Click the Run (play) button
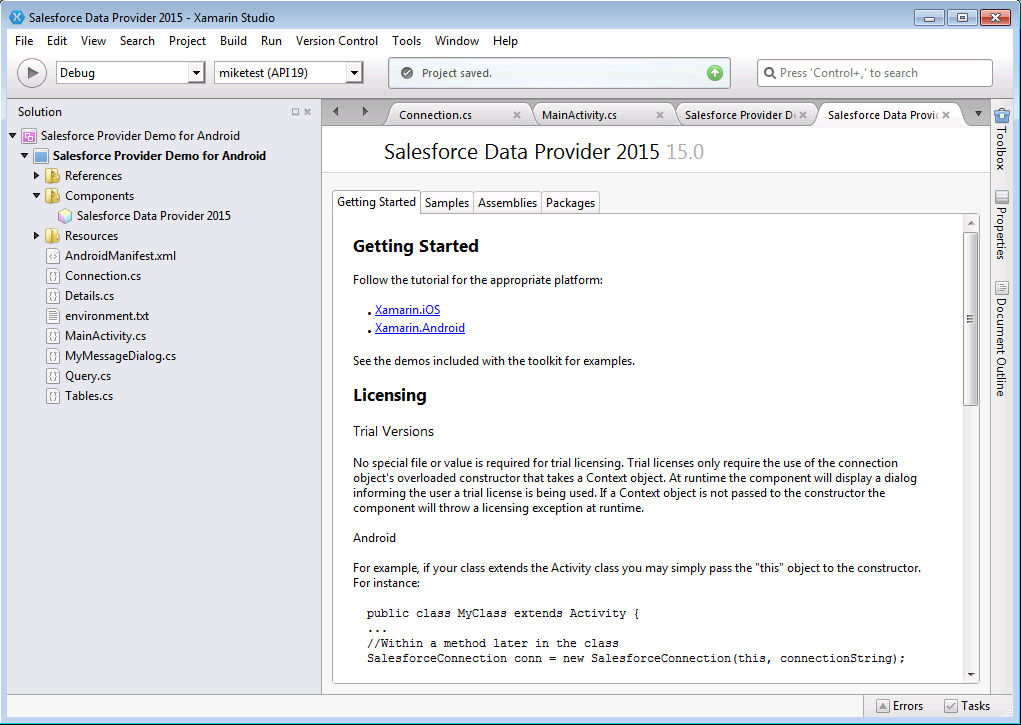 tap(32, 73)
